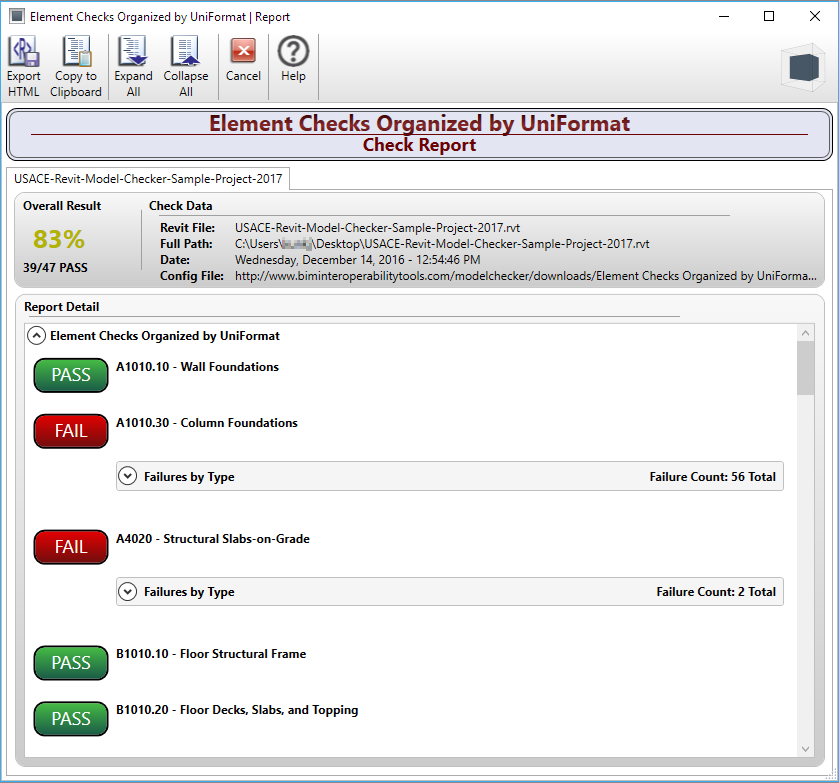Click the FAIL button for A4020 Structural Slabs-on-Grade
This screenshot has width=839, height=783.
(70, 547)
